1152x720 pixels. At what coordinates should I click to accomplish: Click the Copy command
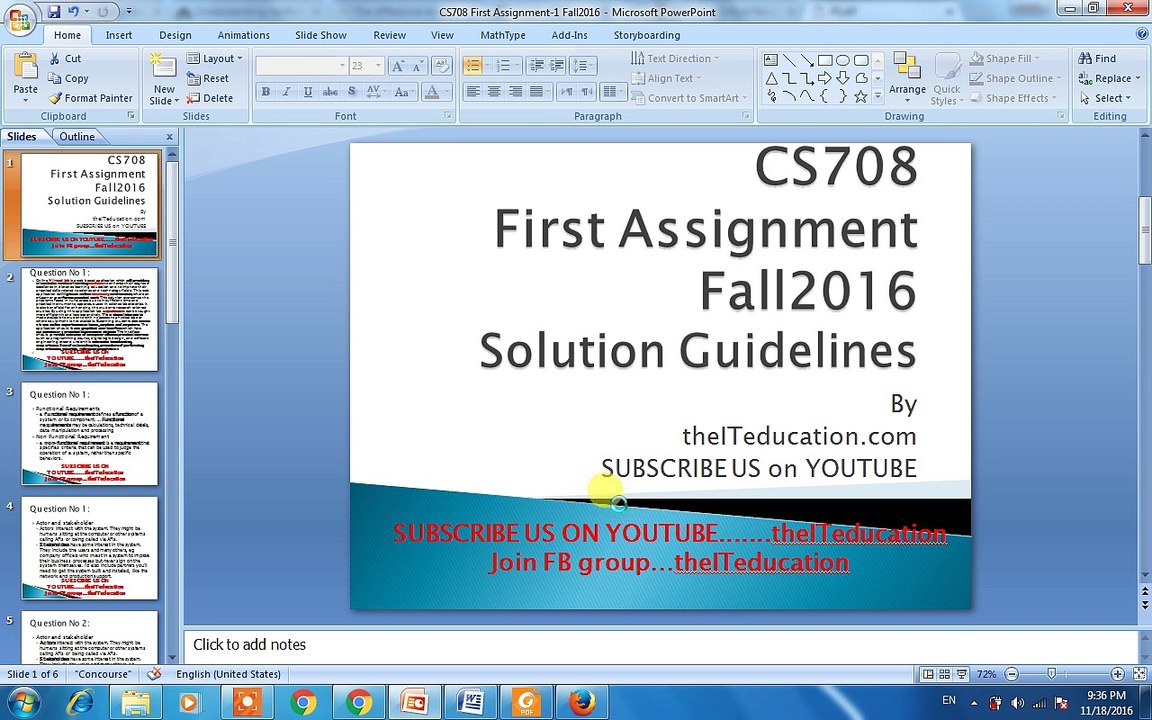coord(68,78)
